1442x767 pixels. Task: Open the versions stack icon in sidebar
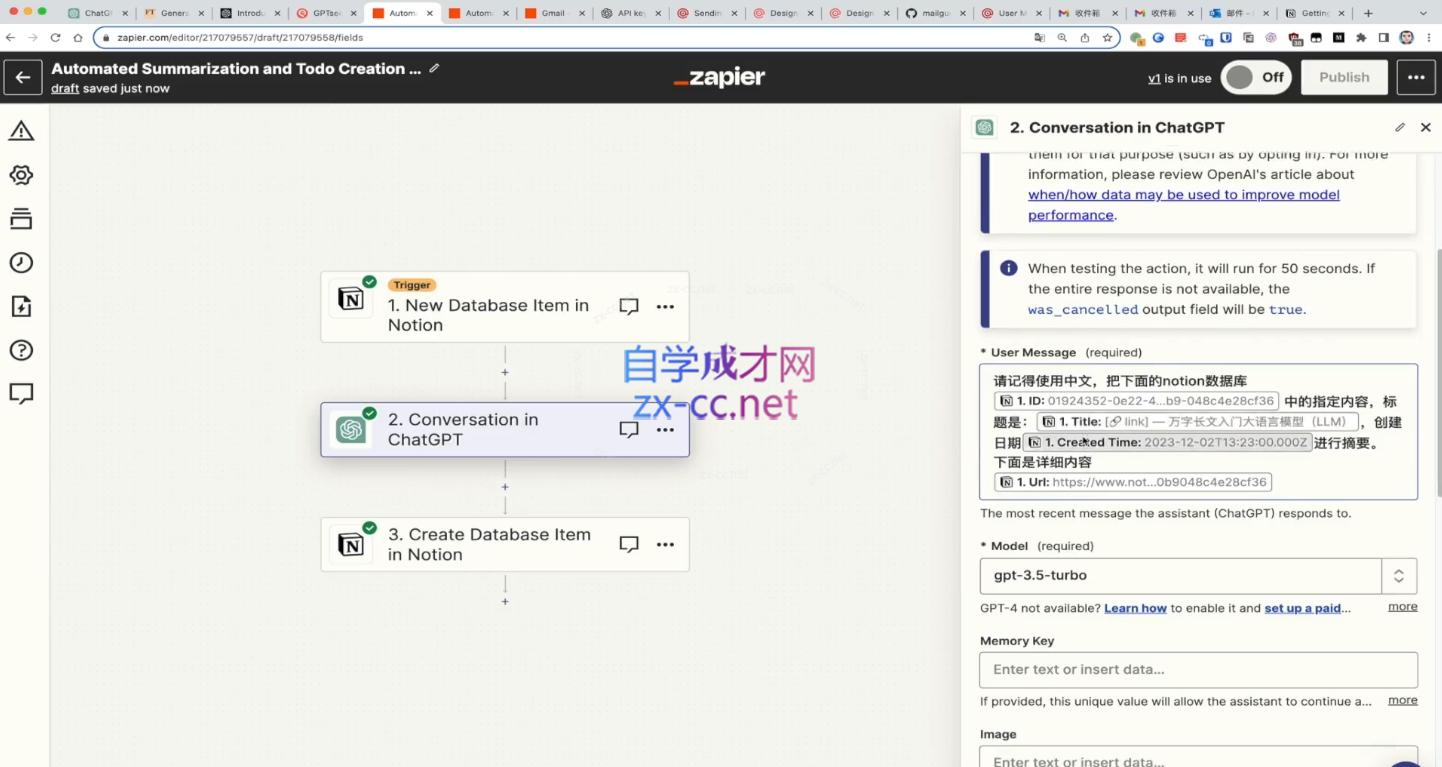[21, 219]
